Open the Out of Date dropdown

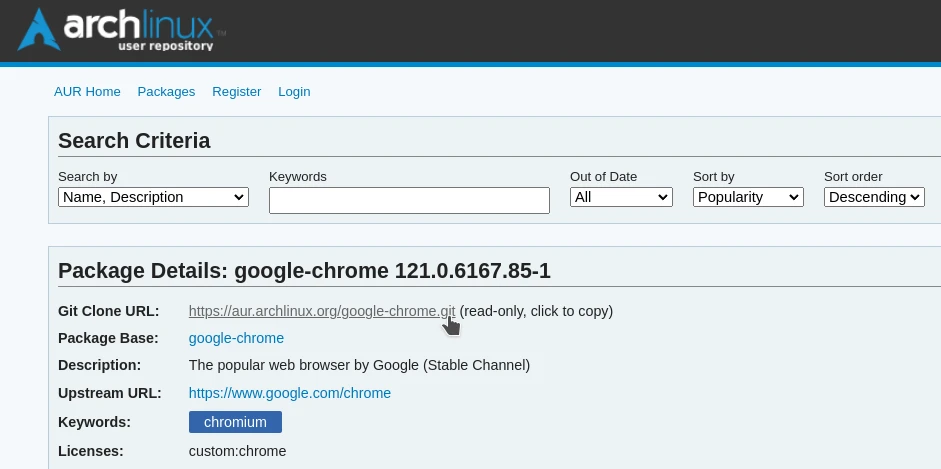point(620,198)
